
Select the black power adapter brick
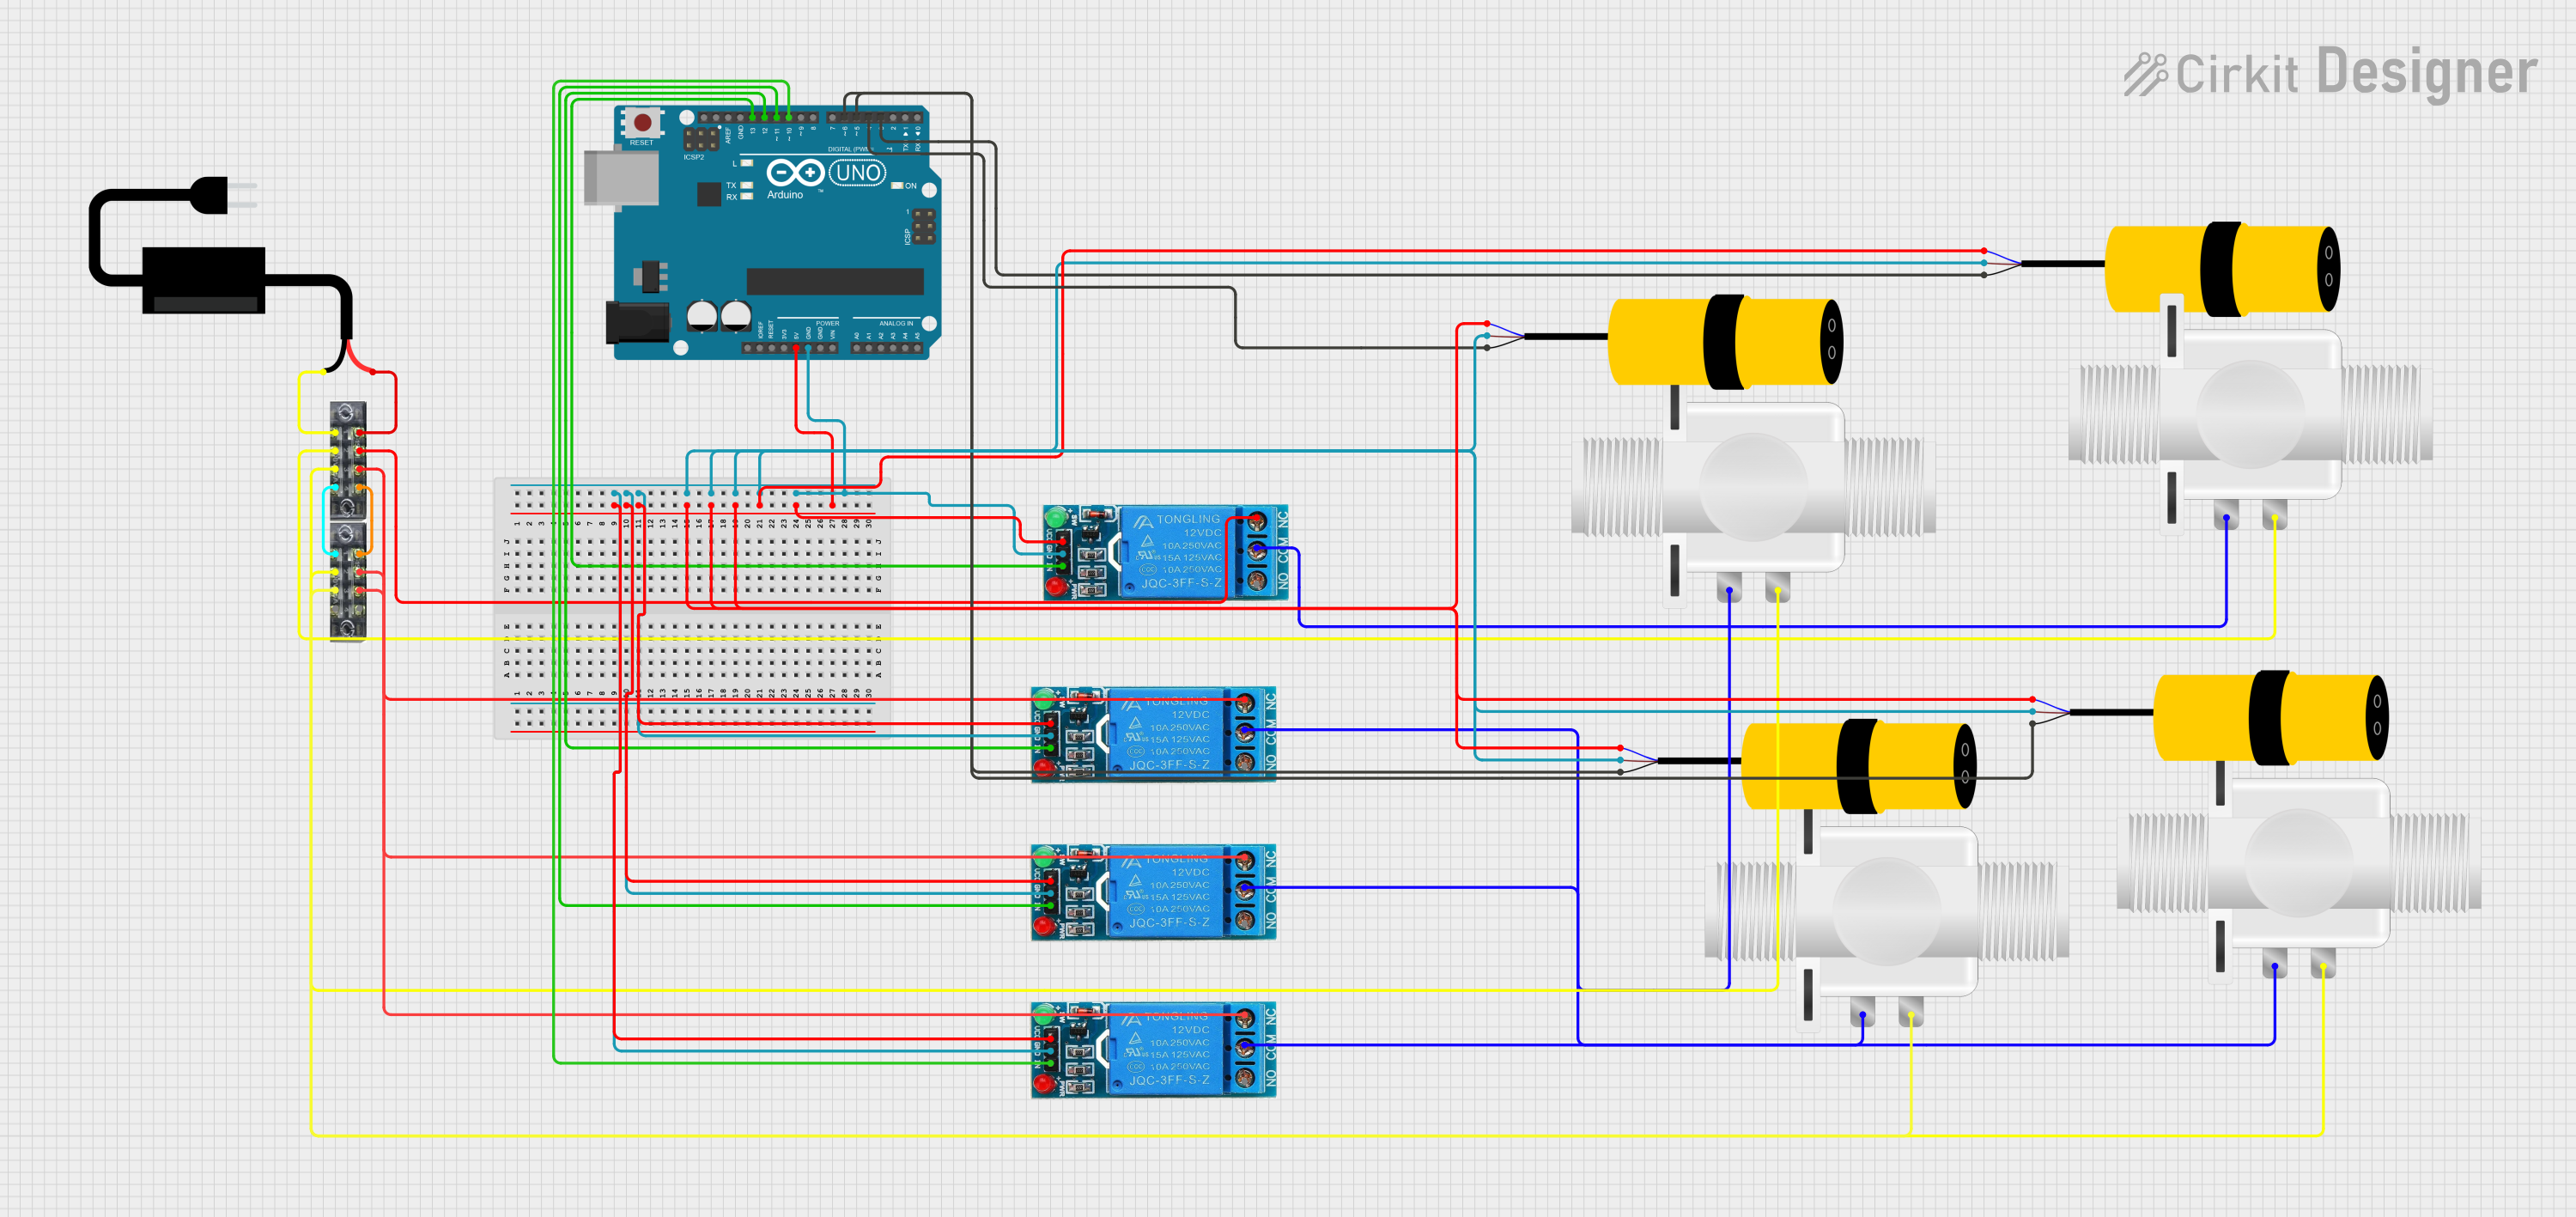click(x=204, y=281)
